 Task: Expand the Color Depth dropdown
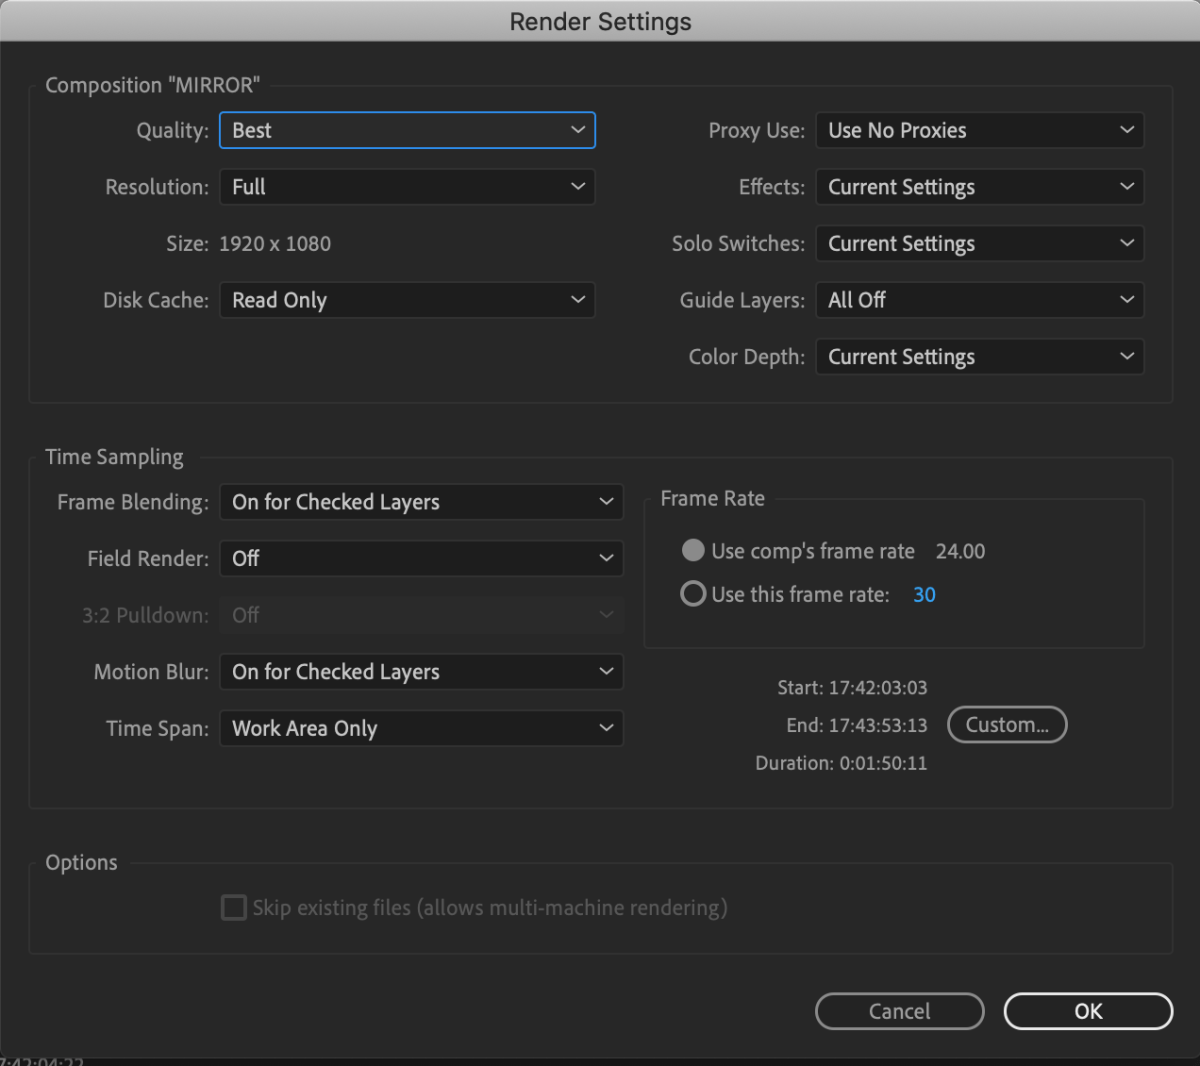[x=980, y=357]
